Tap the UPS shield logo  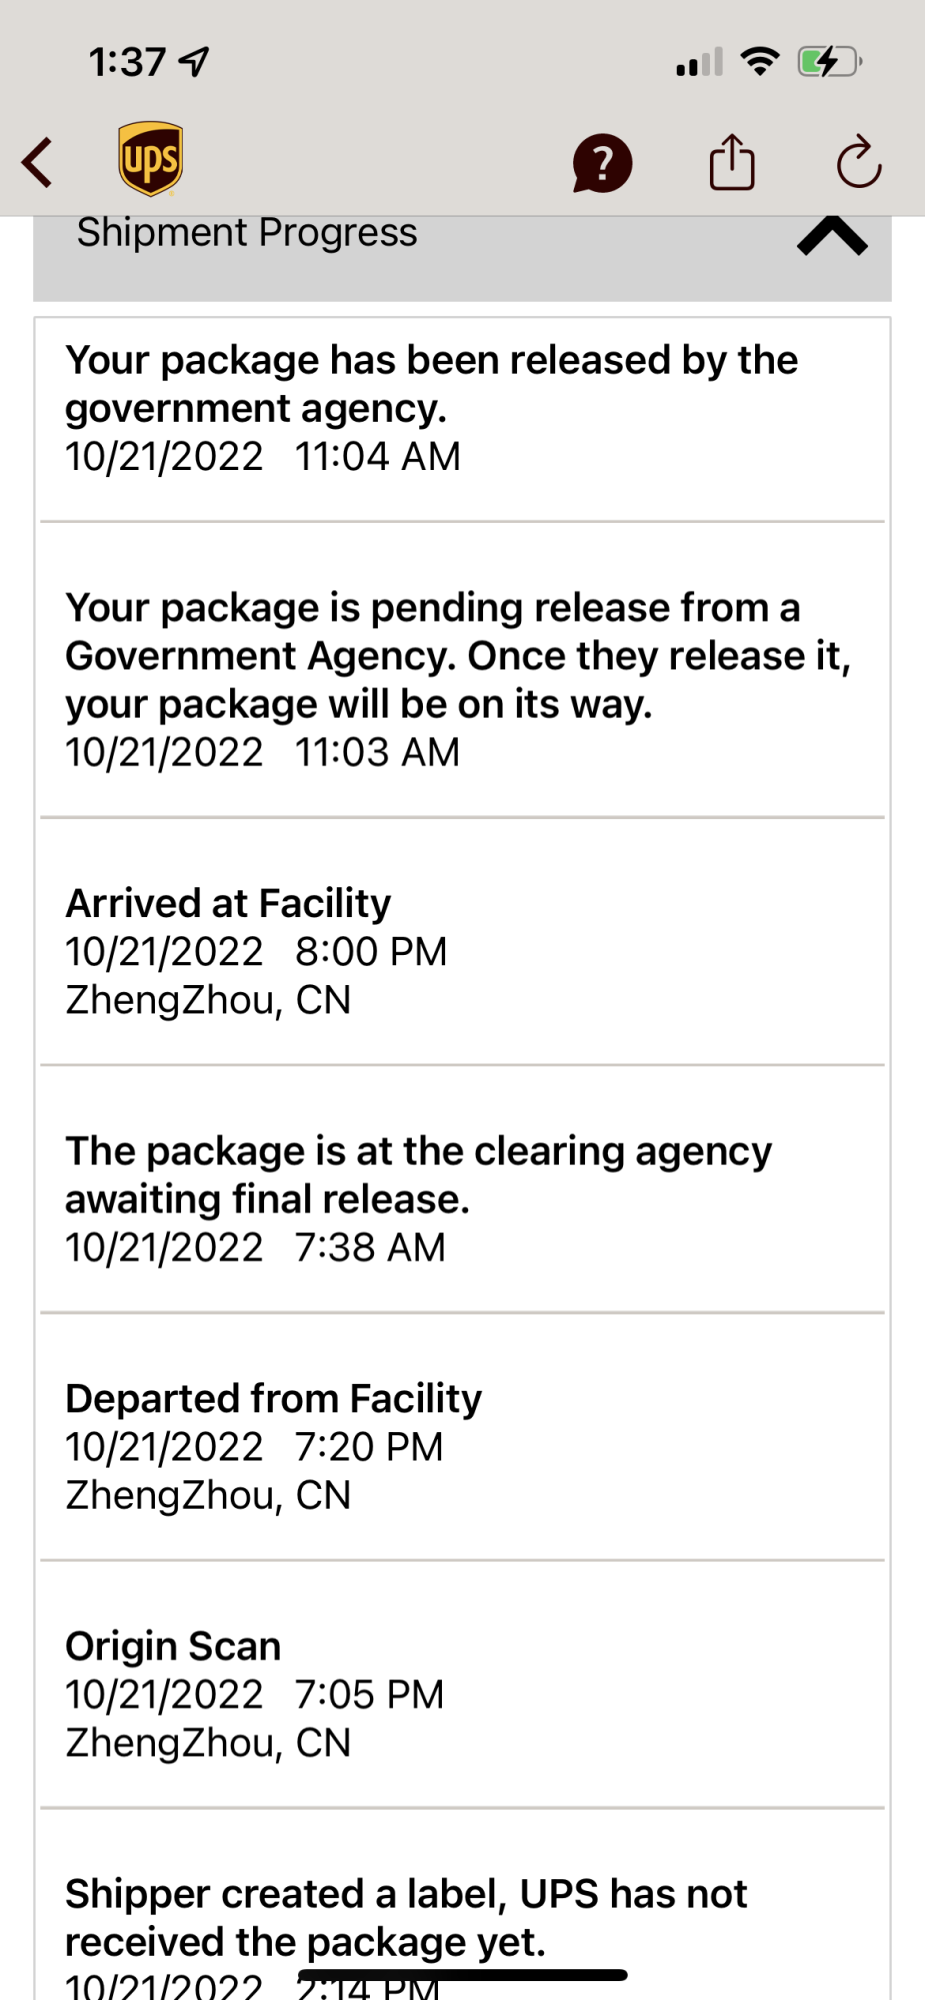[150, 159]
